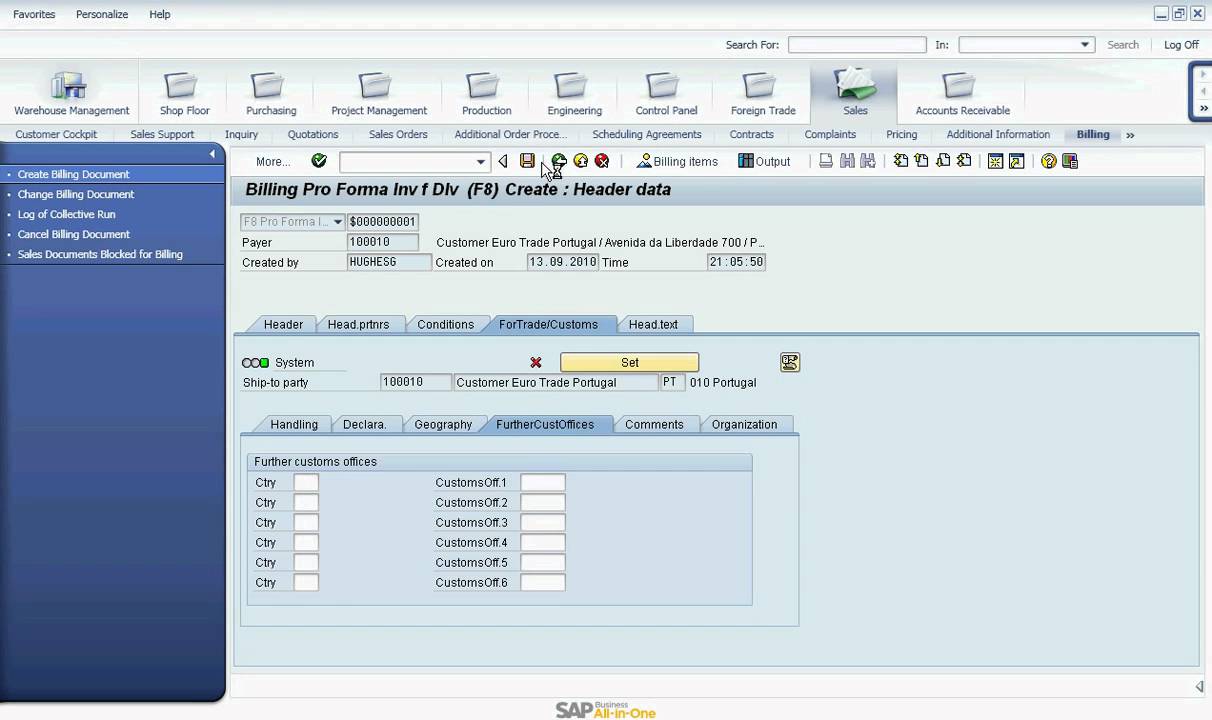The image size is (1212, 720).
Task: Click the Log Off link
Action: 1181,45
